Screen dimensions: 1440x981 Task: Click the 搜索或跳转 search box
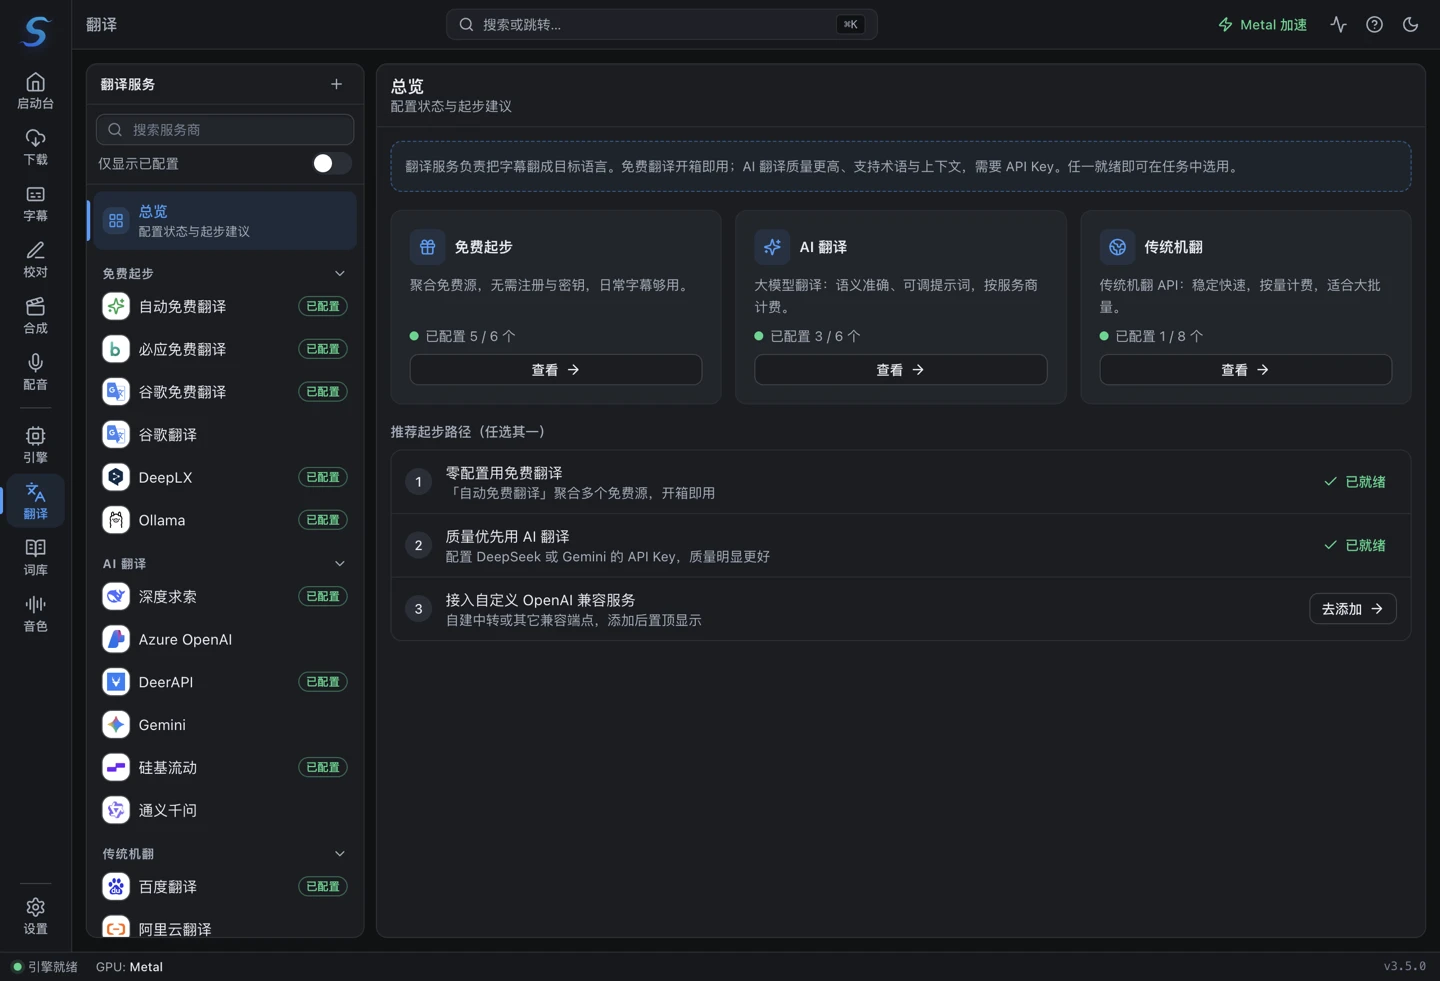coord(661,24)
